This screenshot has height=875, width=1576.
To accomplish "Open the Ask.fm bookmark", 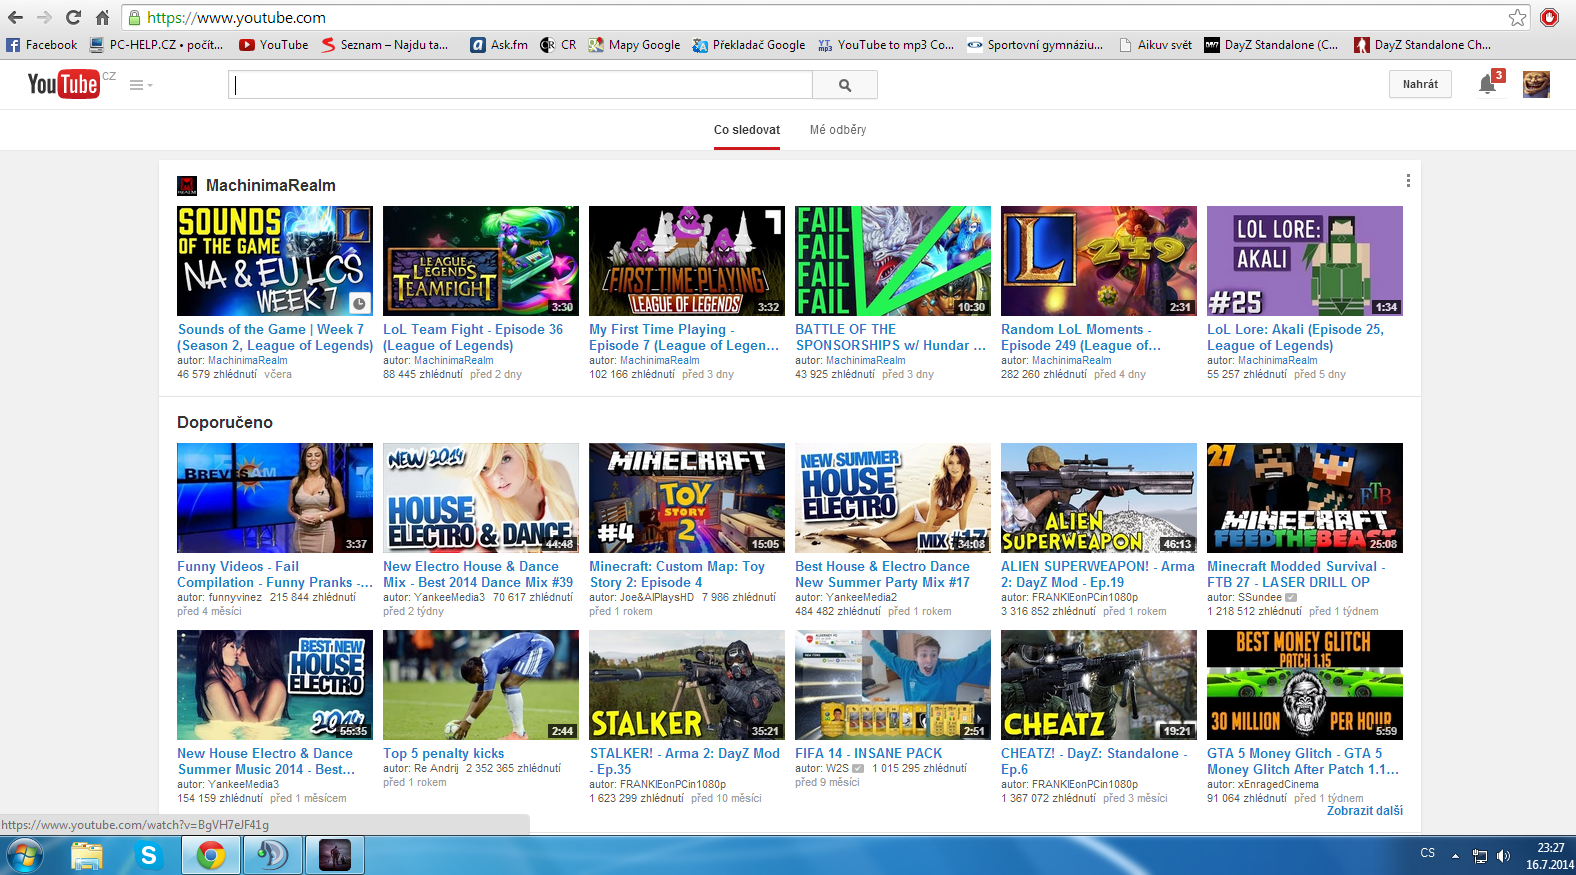I will pos(499,45).
